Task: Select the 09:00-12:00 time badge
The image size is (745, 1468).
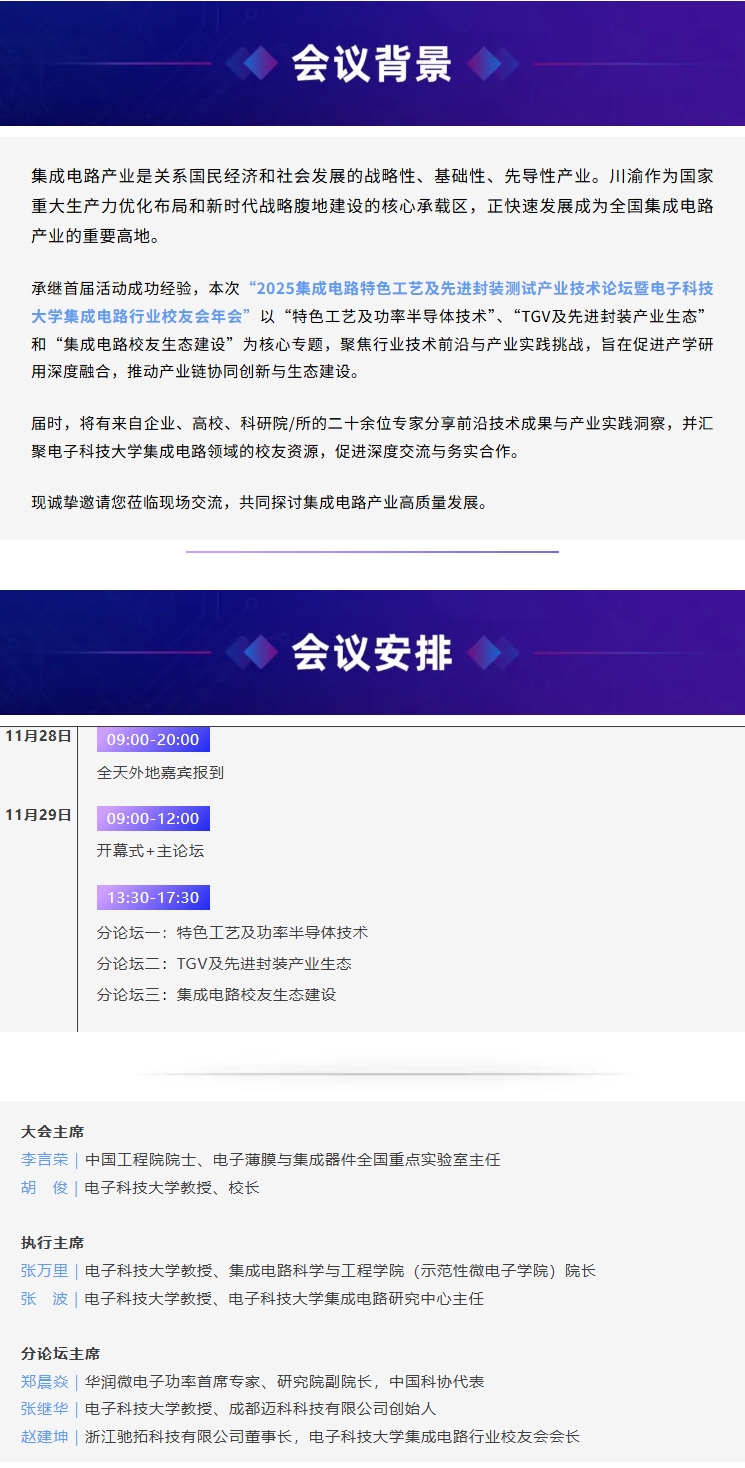Action: click(153, 819)
